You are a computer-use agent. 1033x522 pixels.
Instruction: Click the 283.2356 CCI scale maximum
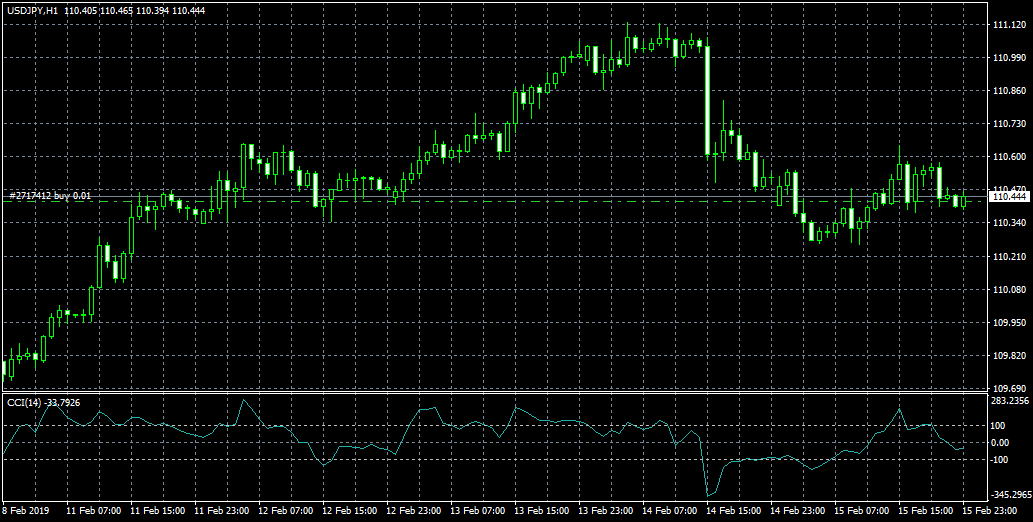tap(1010, 401)
